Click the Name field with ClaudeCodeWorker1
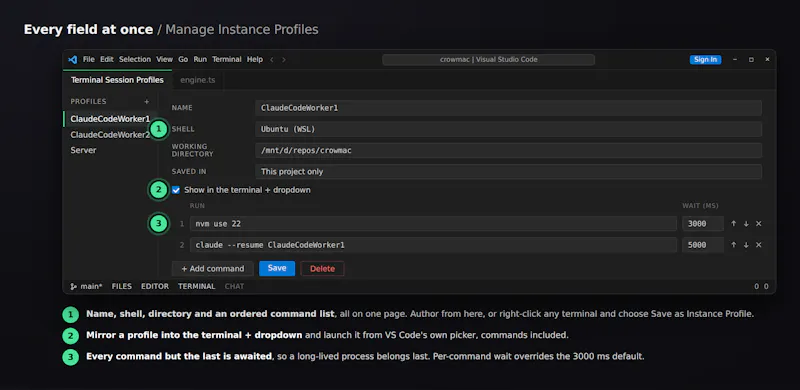 tap(508, 108)
